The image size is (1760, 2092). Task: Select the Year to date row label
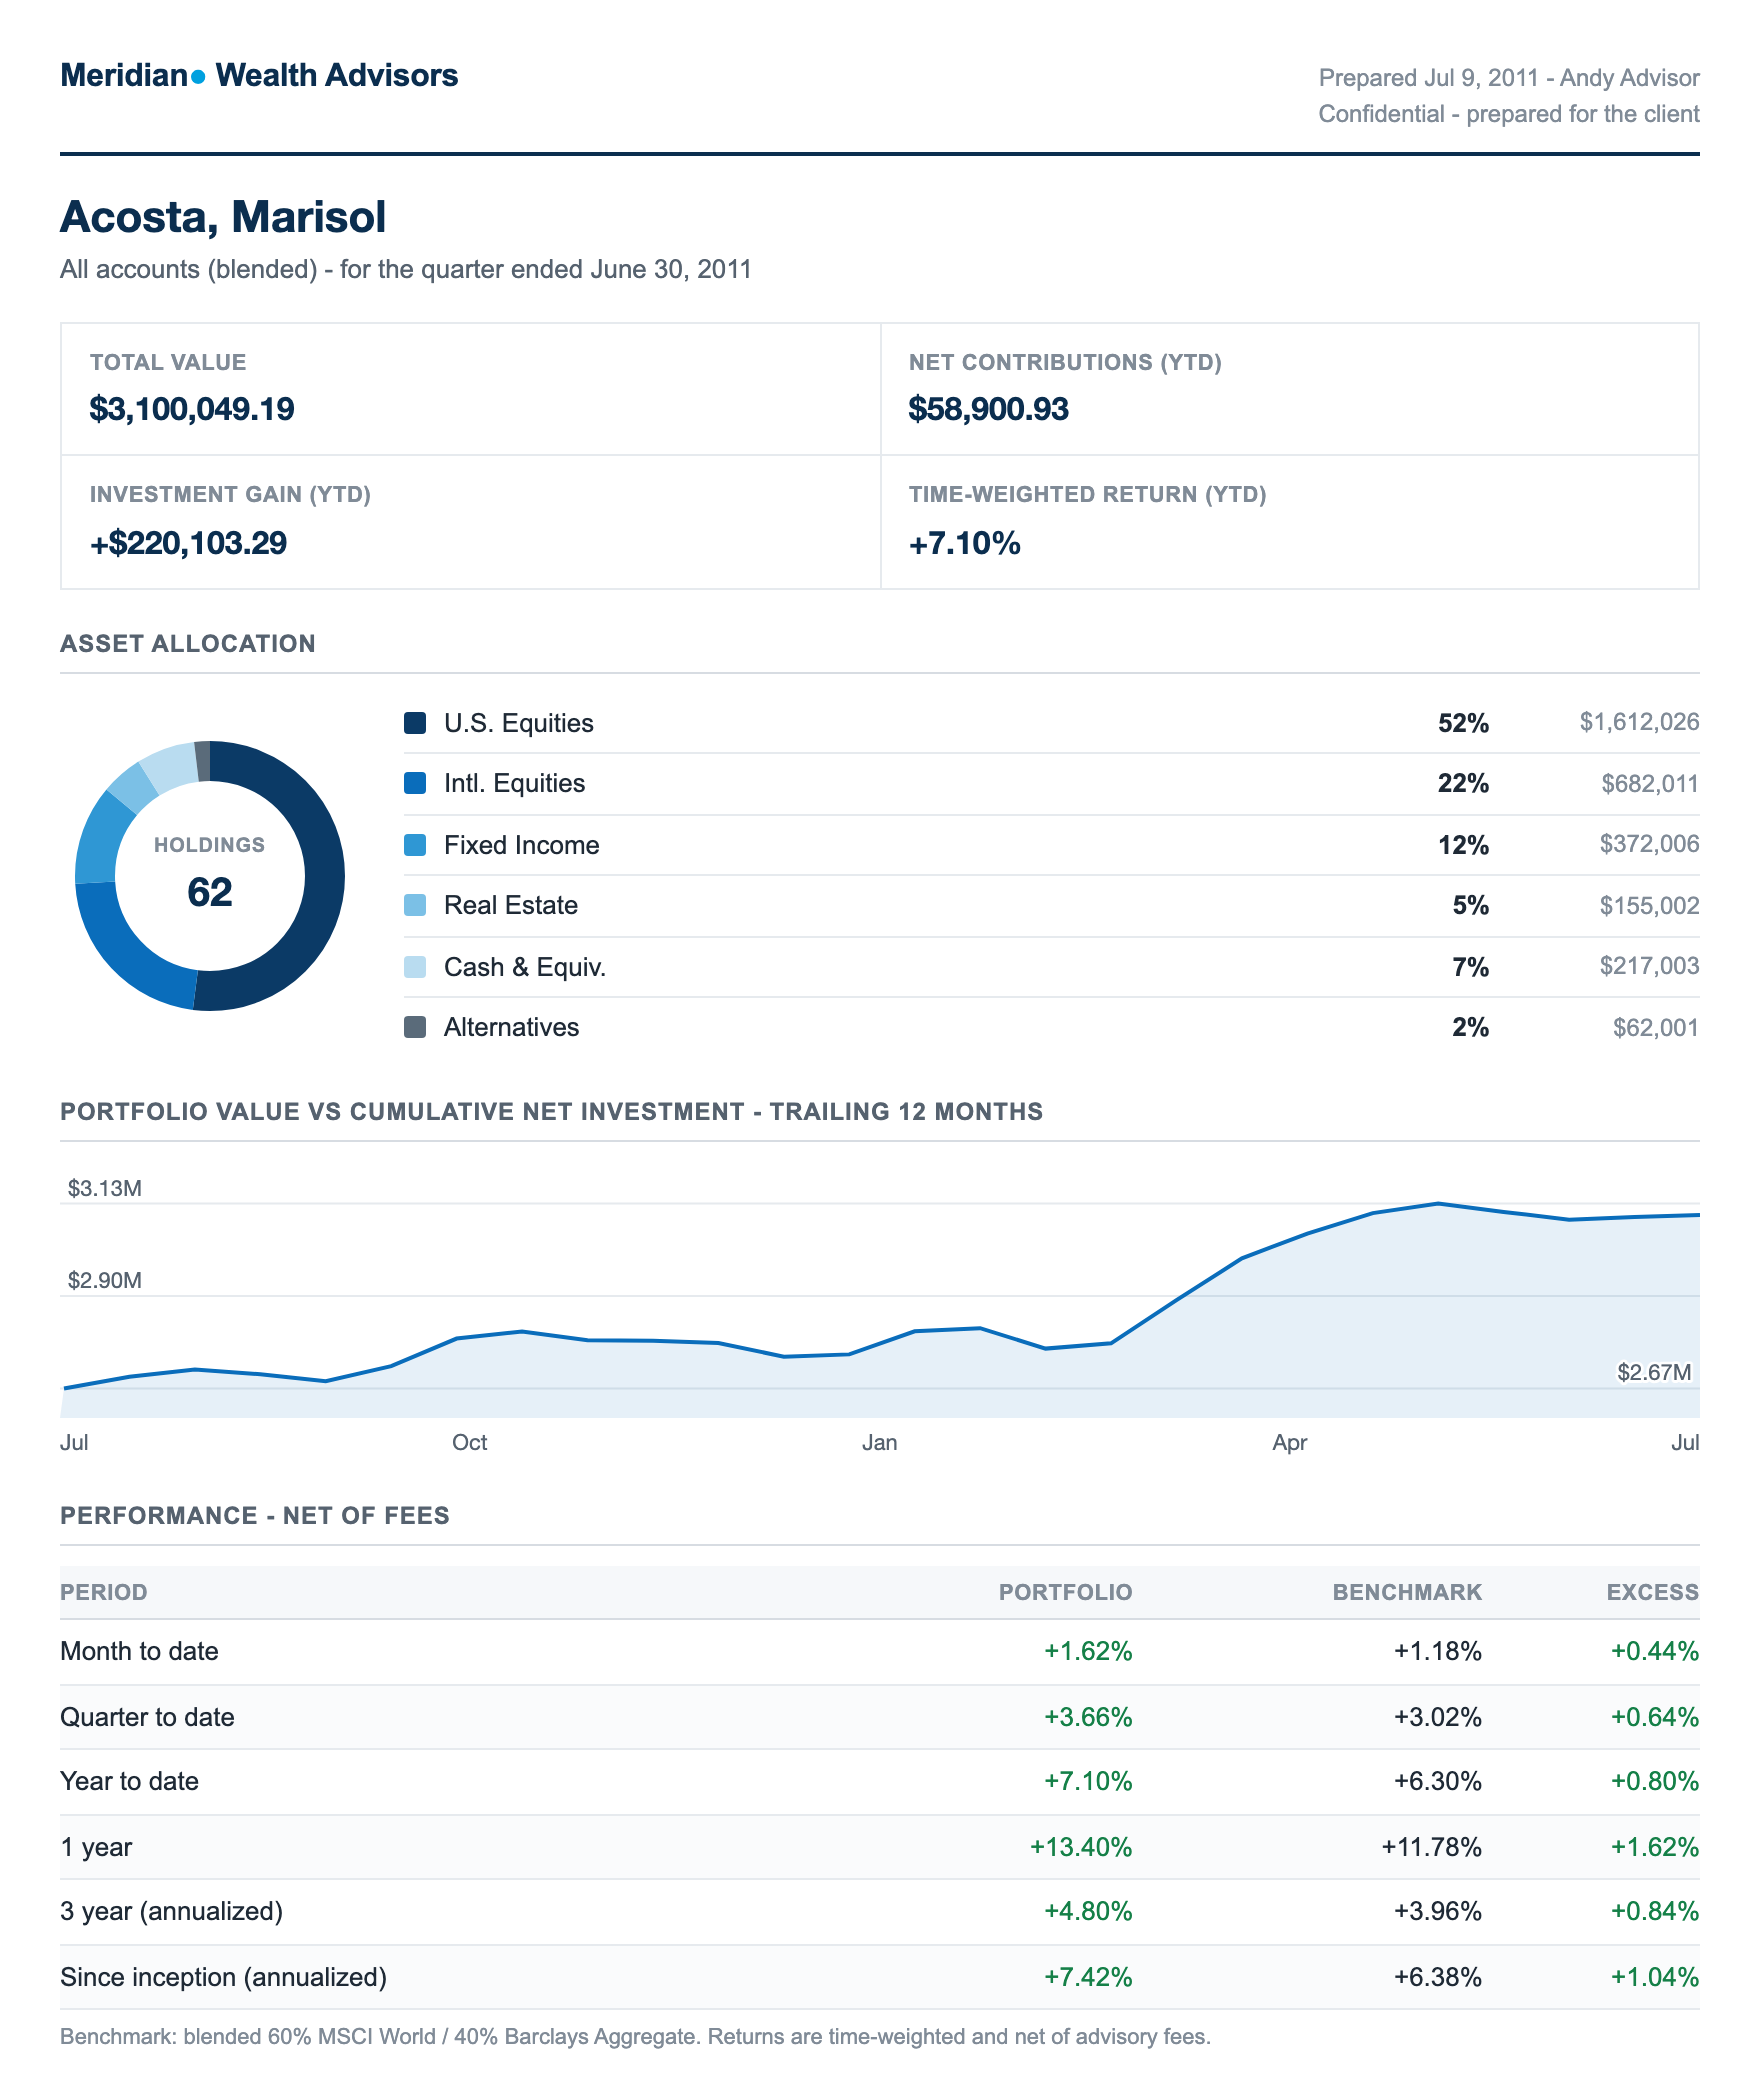pos(129,1781)
